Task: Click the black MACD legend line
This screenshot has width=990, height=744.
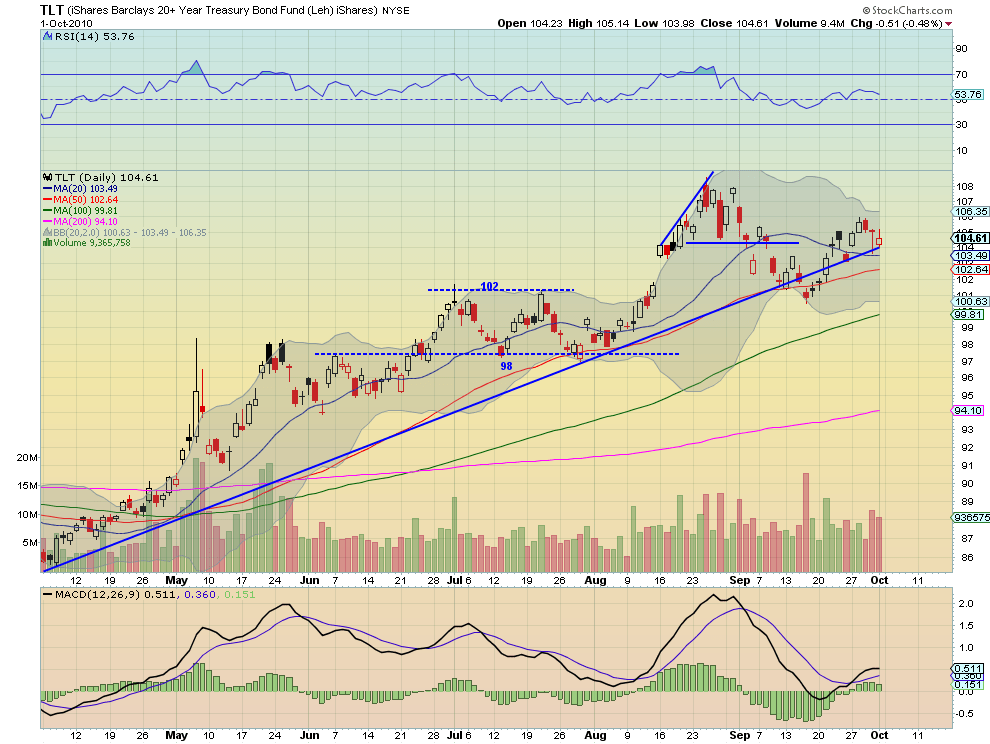Action: [x=47, y=594]
